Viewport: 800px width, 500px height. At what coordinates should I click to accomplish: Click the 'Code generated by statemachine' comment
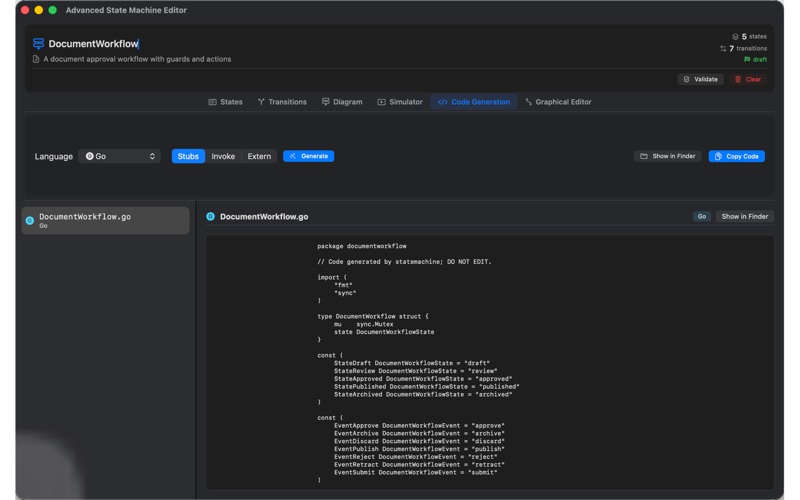(x=404, y=262)
